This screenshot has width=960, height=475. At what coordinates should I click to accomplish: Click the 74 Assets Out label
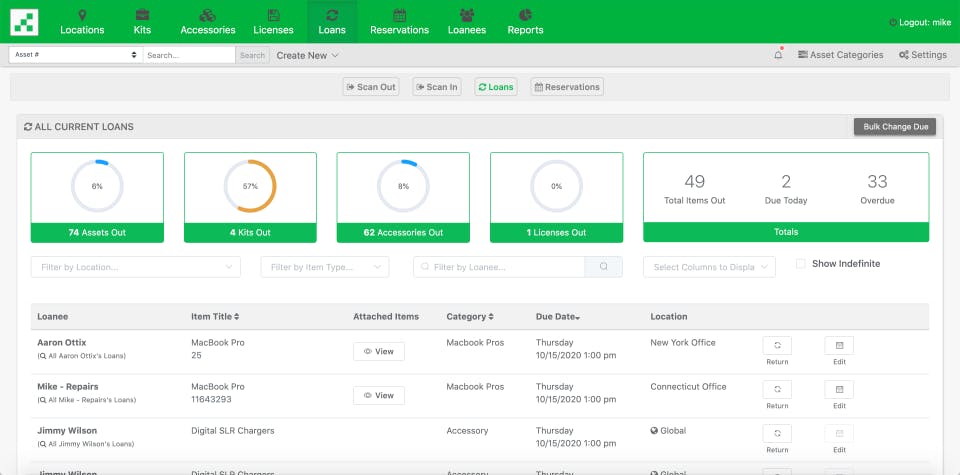click(x=97, y=233)
